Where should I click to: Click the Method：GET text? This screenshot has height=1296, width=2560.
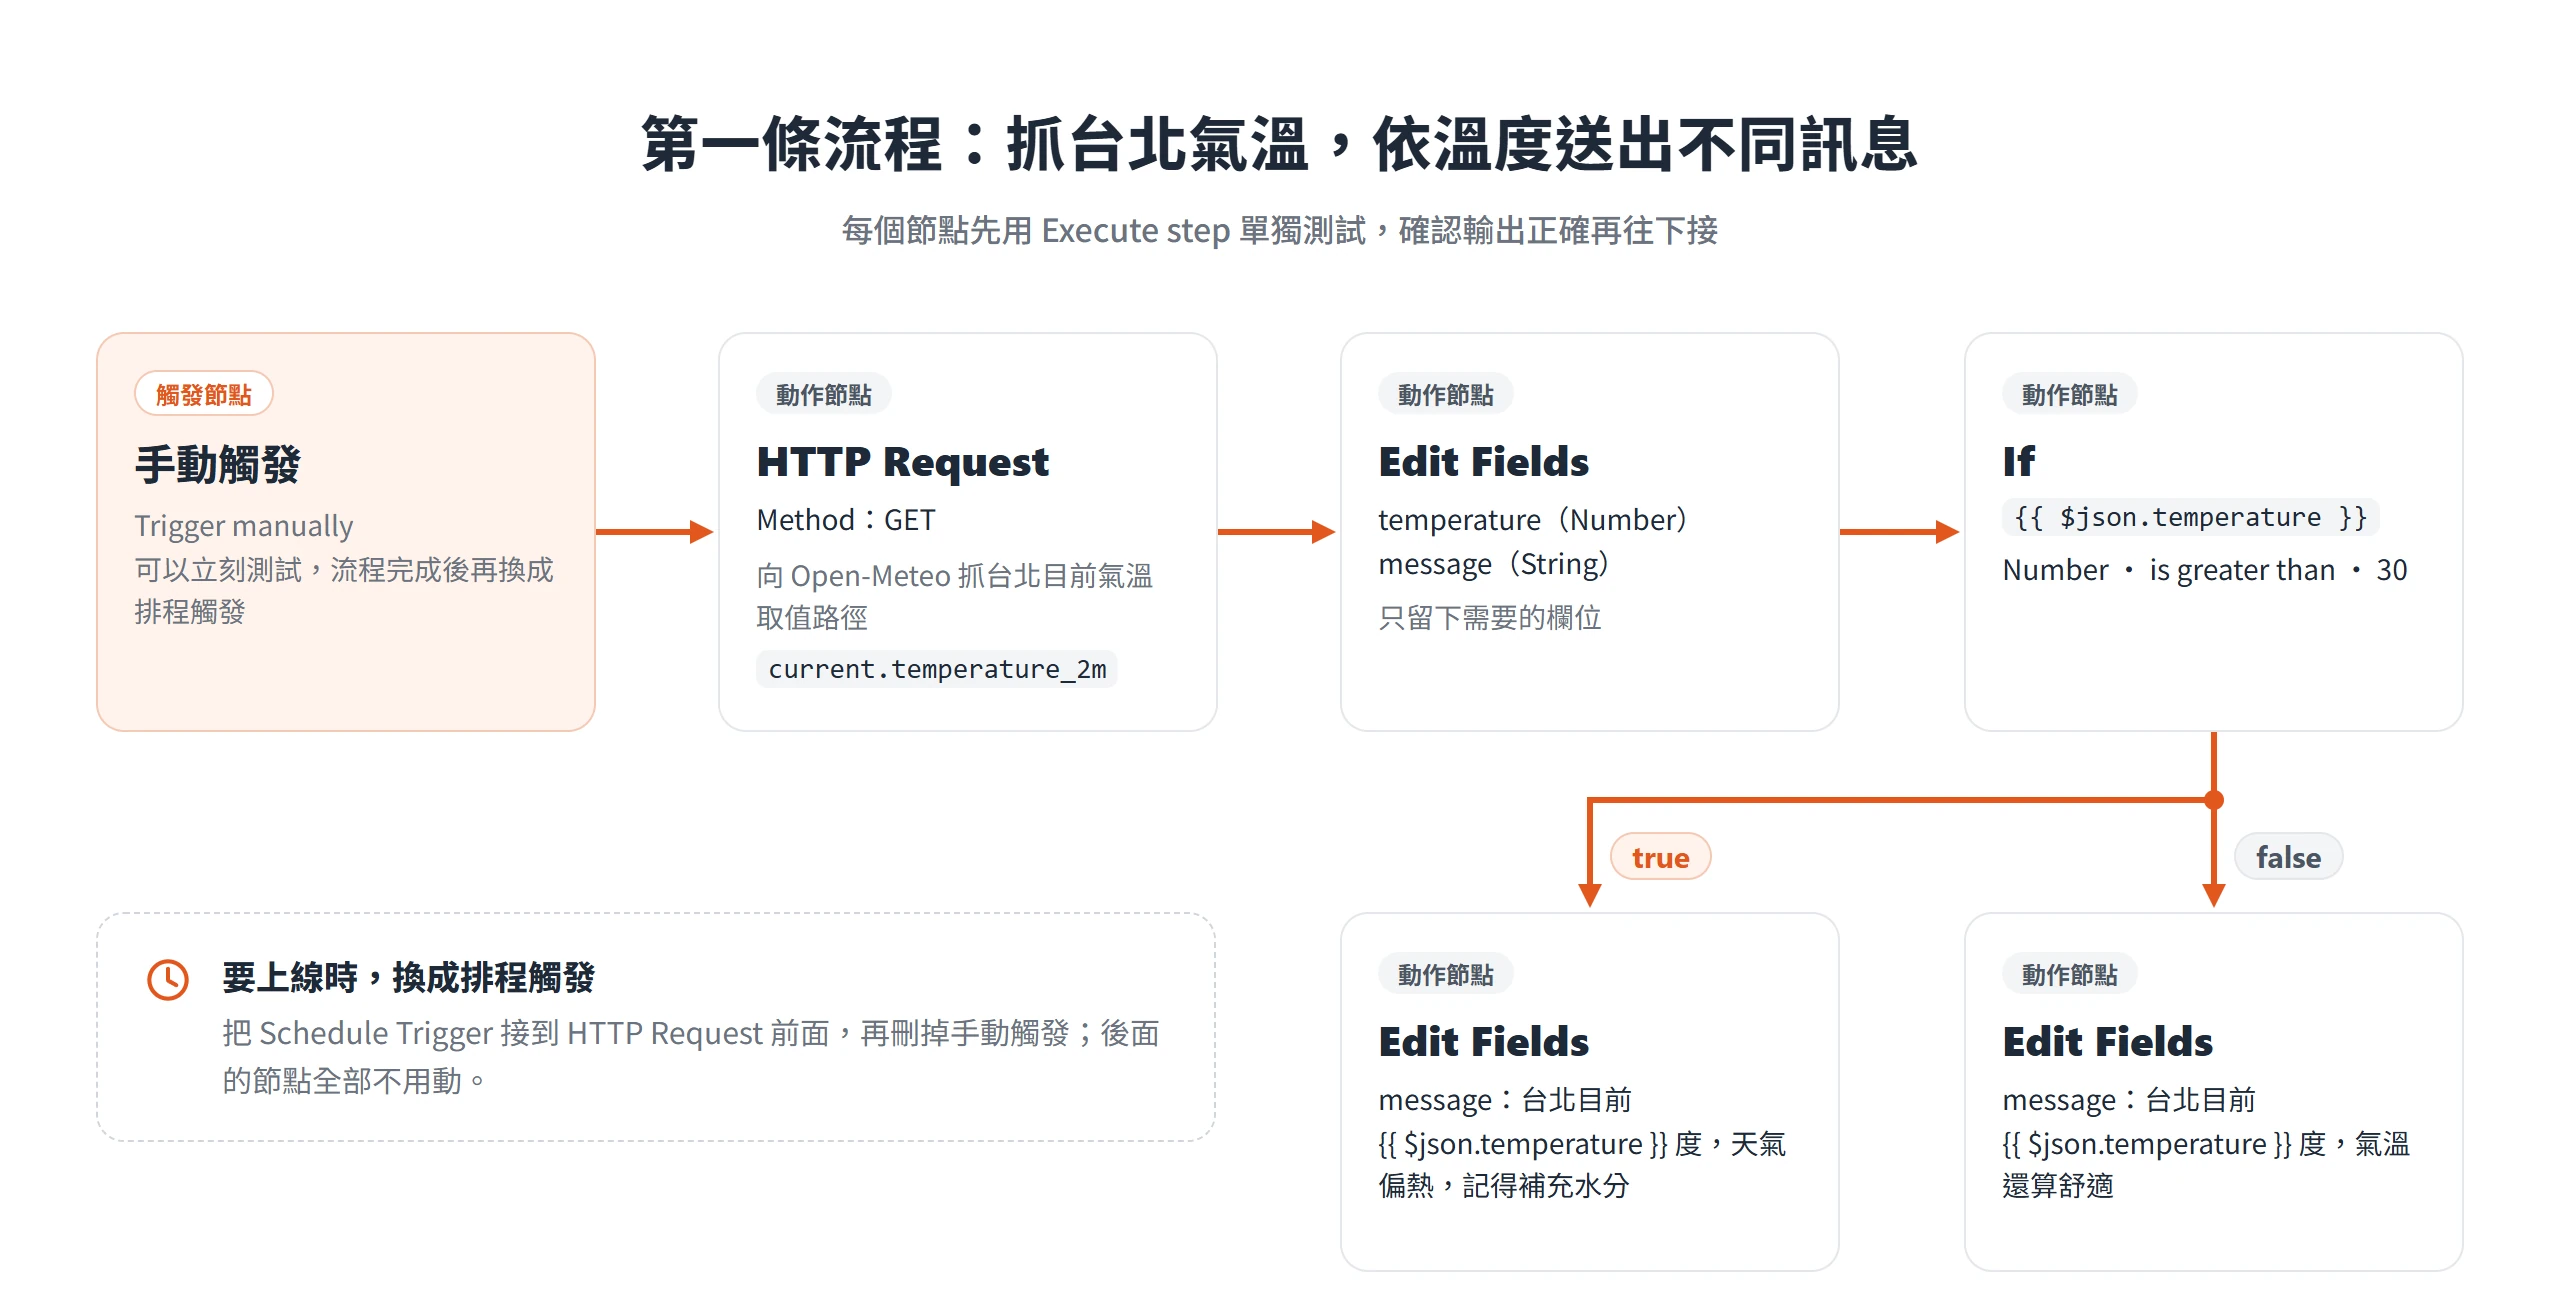(x=846, y=520)
